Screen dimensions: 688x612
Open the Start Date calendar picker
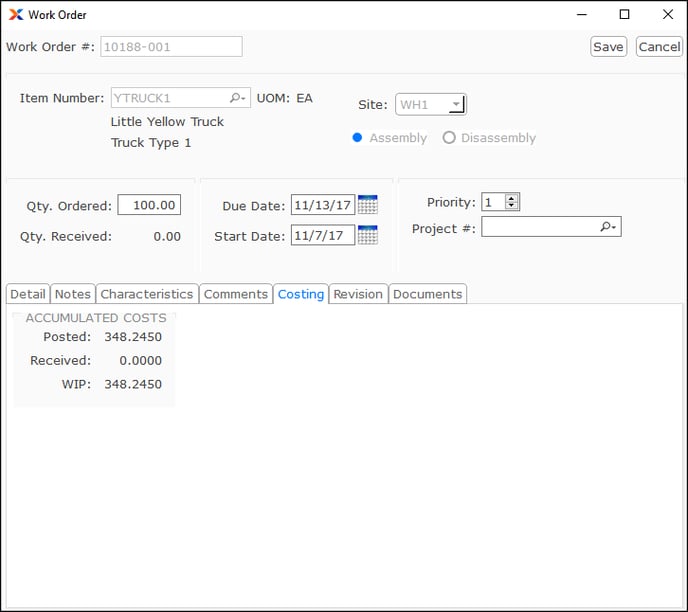[x=367, y=236]
